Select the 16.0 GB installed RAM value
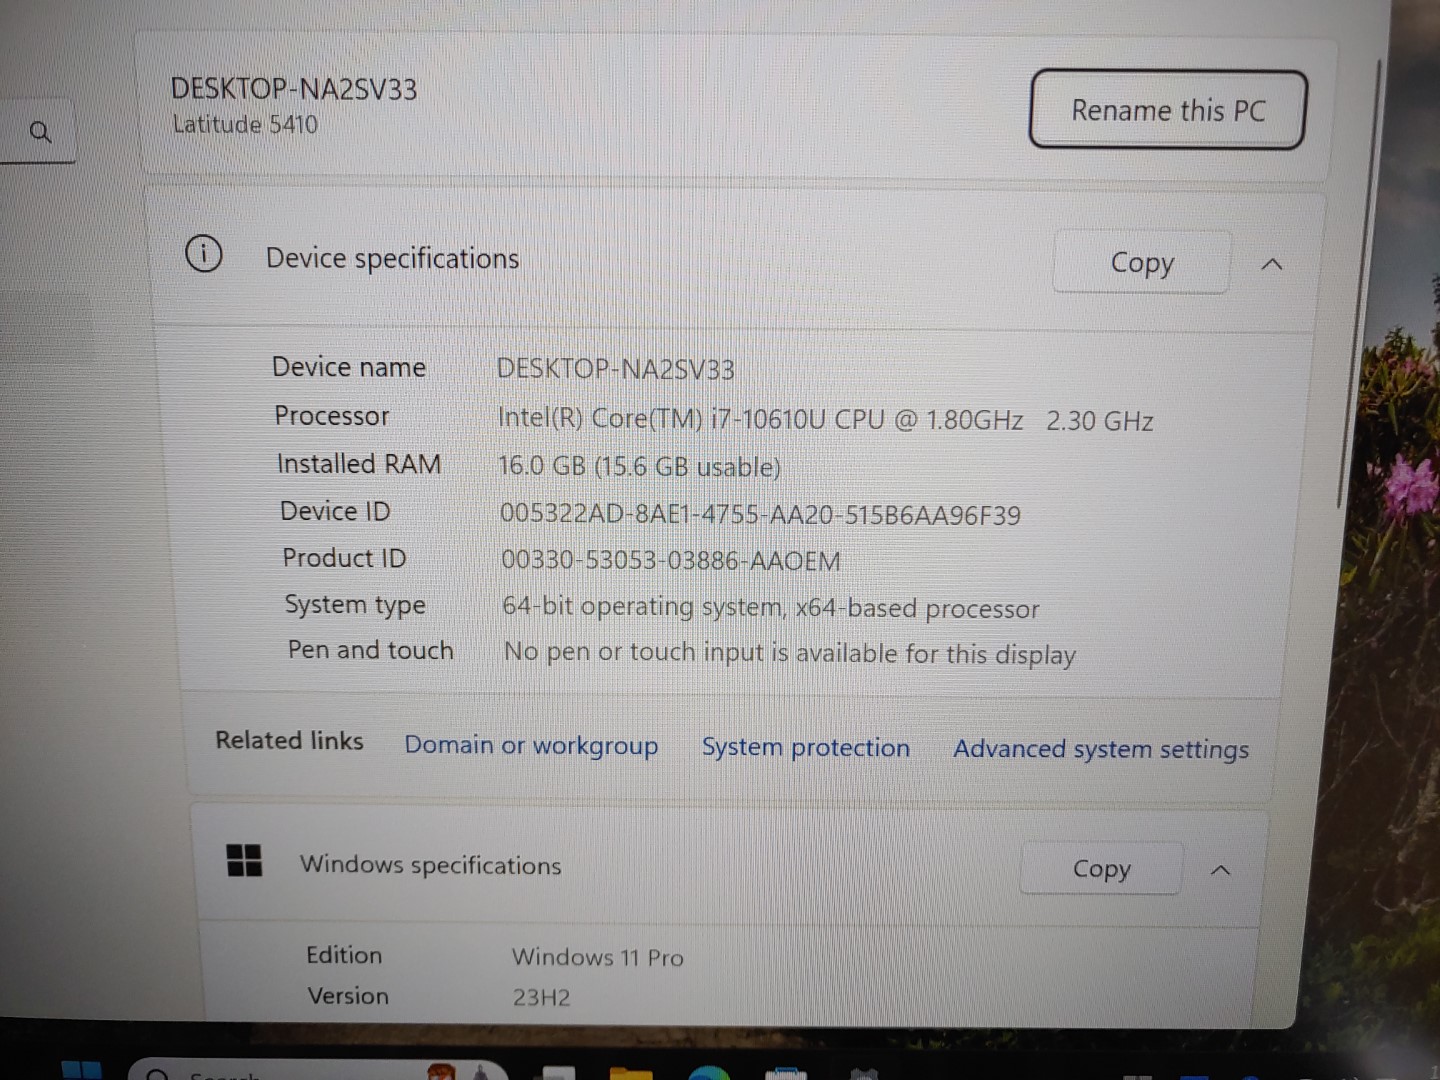 639,467
